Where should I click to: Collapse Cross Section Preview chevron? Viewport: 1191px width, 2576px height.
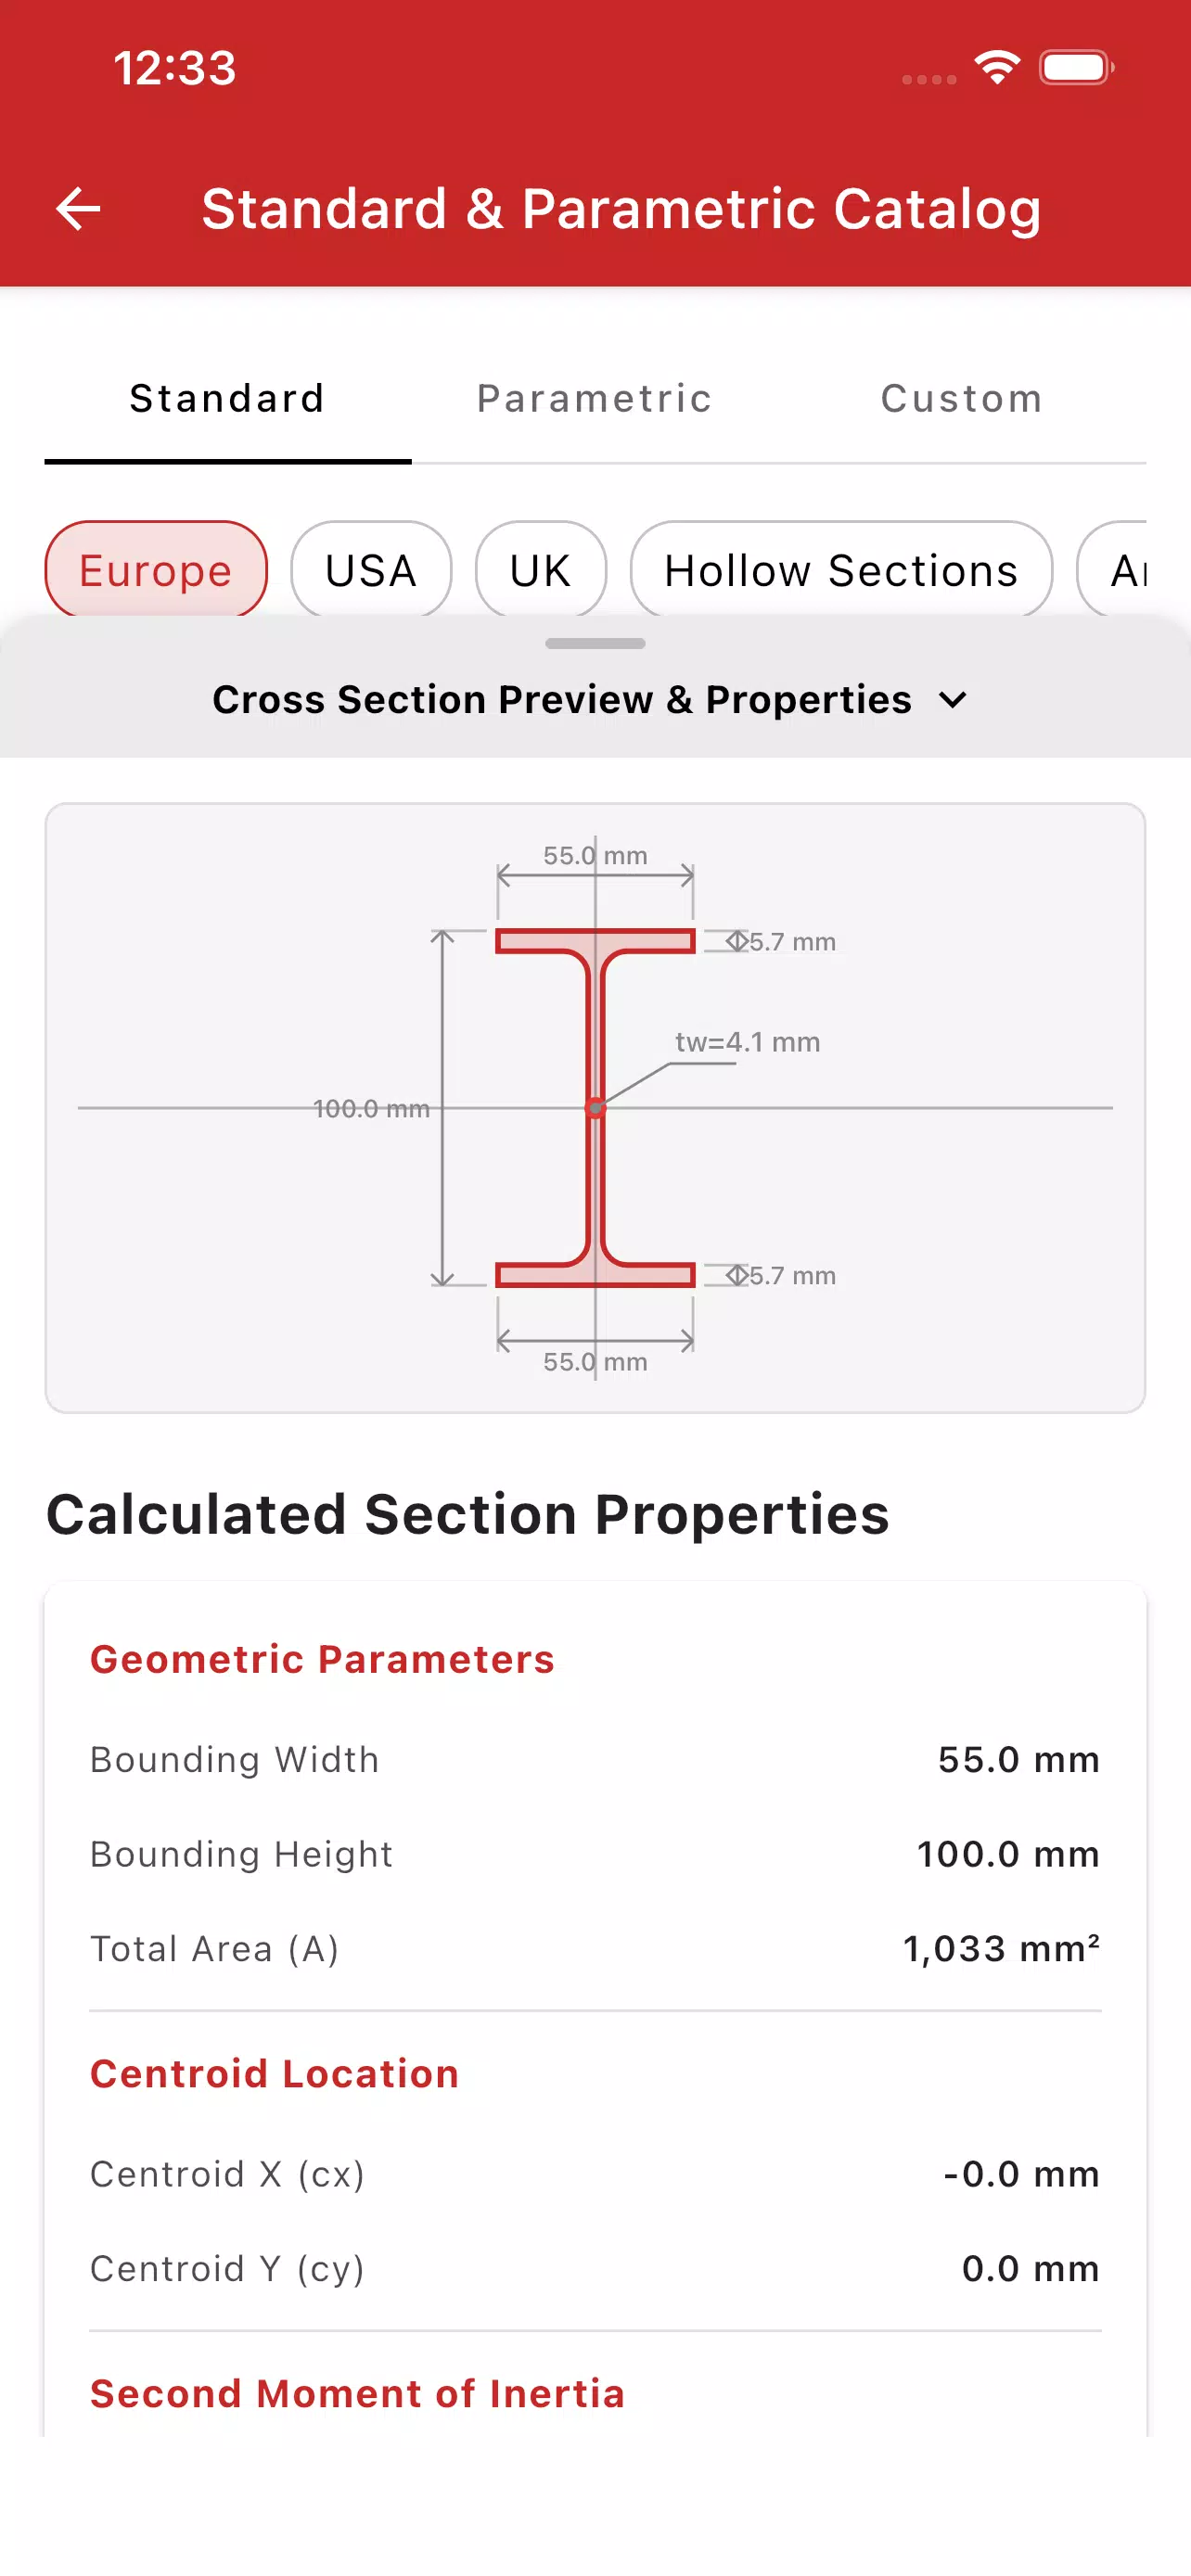[x=954, y=700]
